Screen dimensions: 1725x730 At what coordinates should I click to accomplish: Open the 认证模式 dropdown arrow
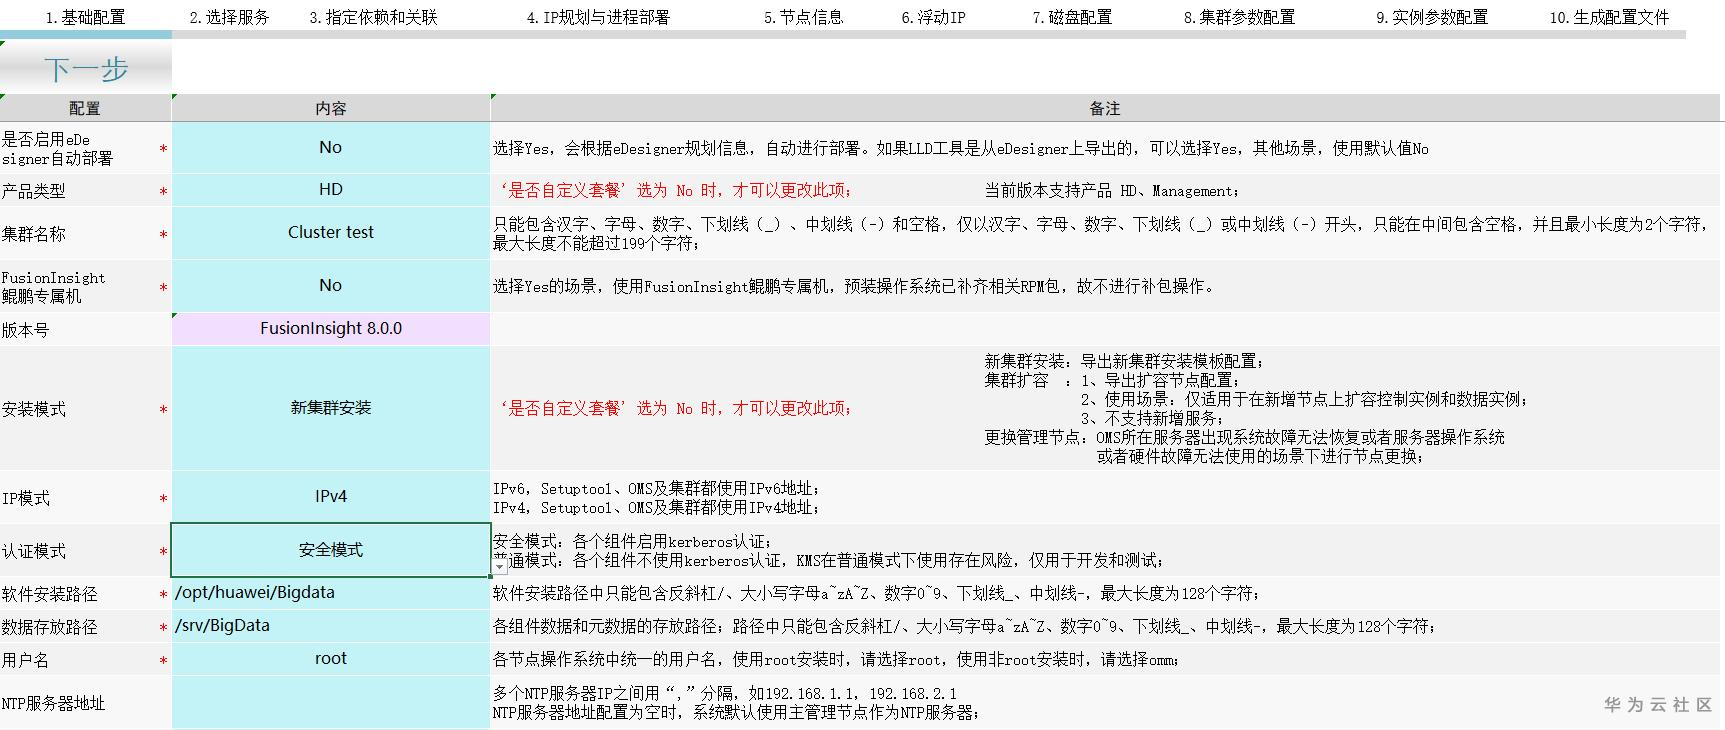pyautogui.click(x=499, y=567)
